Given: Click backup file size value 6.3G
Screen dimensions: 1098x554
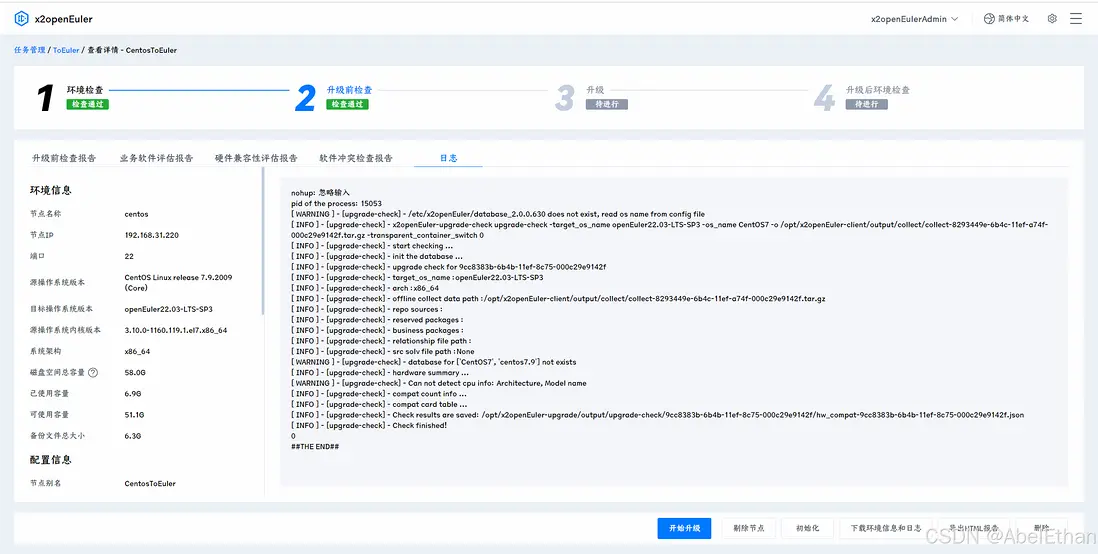Looking at the screenshot, I should point(133,436).
